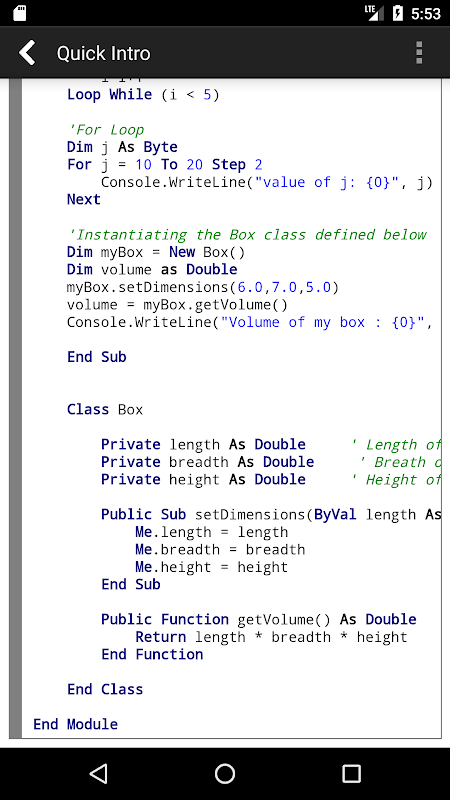450x800 pixels.
Task: Click the 'End Module' line
Action: point(76,724)
